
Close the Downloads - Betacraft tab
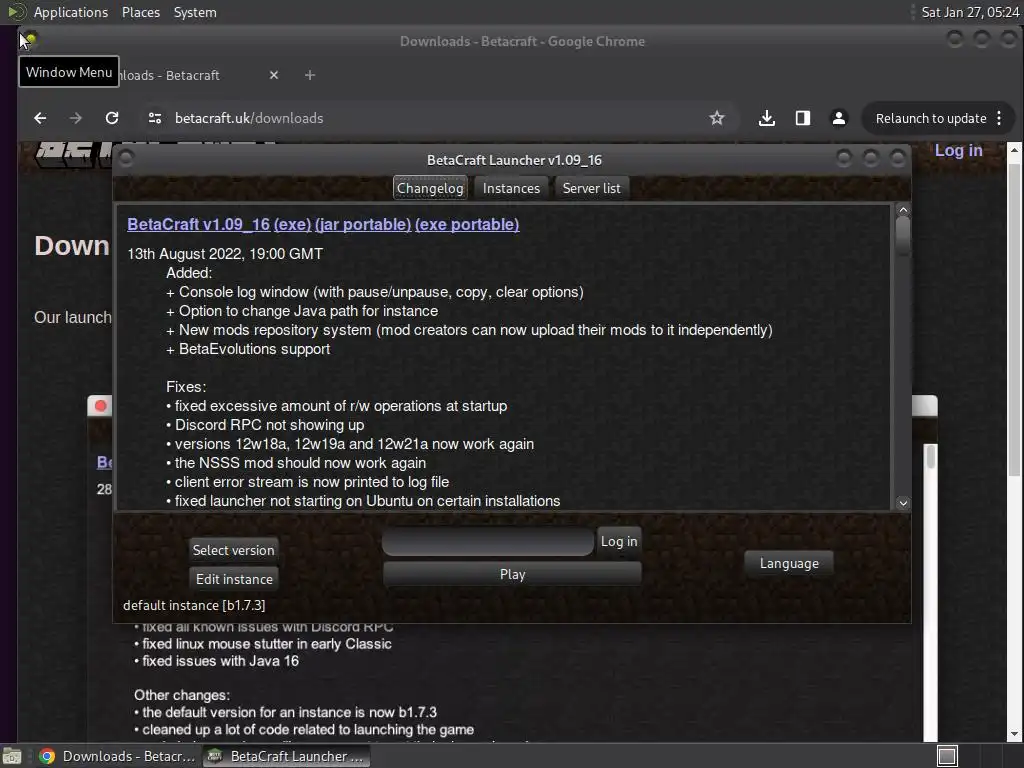pos(274,75)
